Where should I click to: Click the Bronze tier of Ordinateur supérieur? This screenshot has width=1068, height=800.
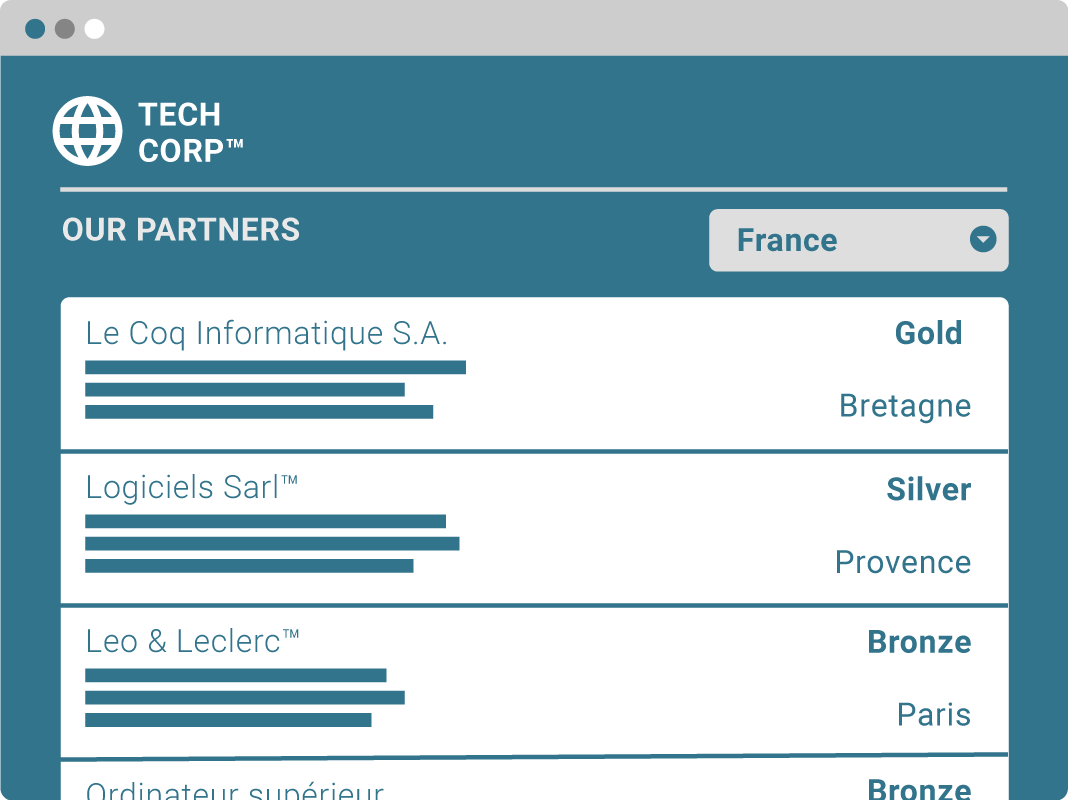point(919,789)
